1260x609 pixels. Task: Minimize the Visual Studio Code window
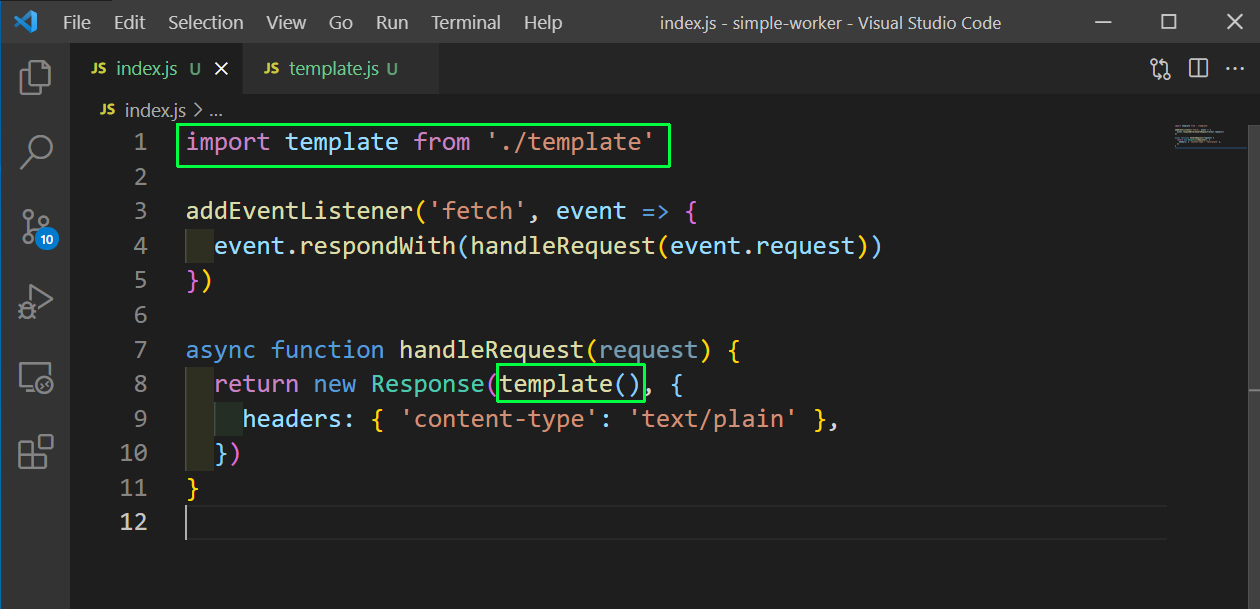point(1102,22)
